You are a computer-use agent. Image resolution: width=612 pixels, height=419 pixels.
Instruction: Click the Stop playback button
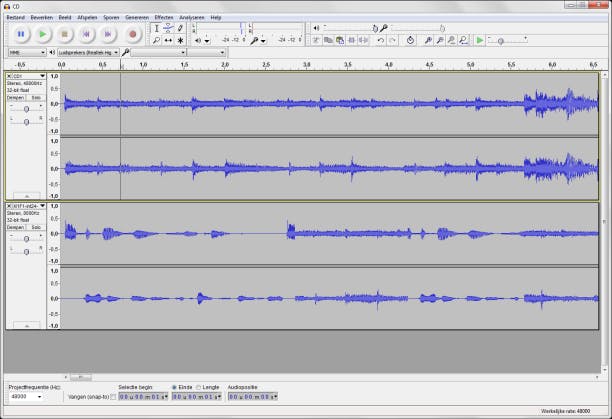coord(65,35)
